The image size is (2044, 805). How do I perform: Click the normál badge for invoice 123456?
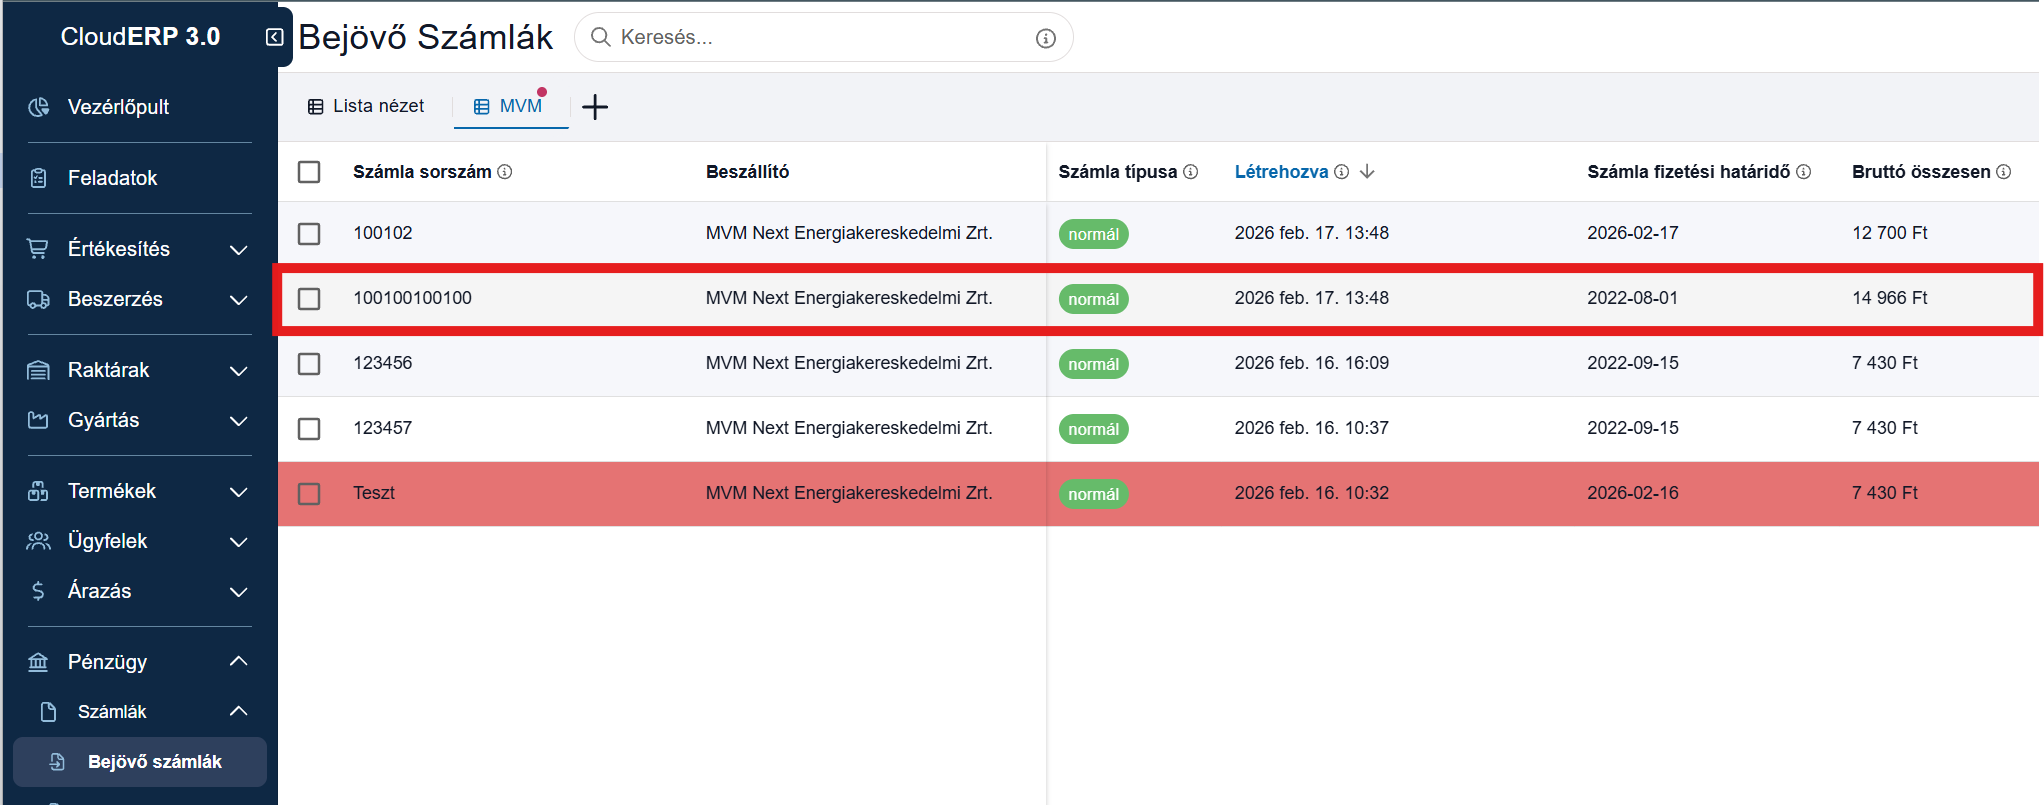point(1093,364)
